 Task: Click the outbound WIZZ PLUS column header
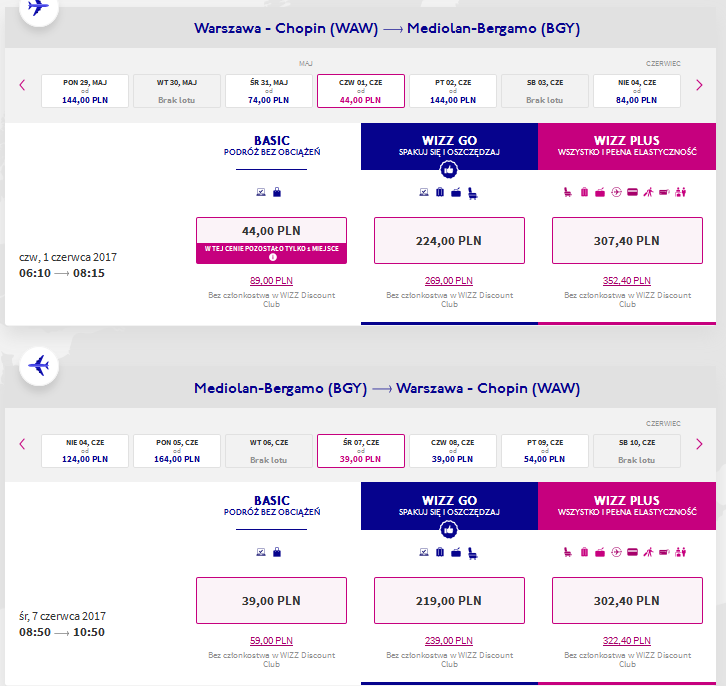(627, 146)
